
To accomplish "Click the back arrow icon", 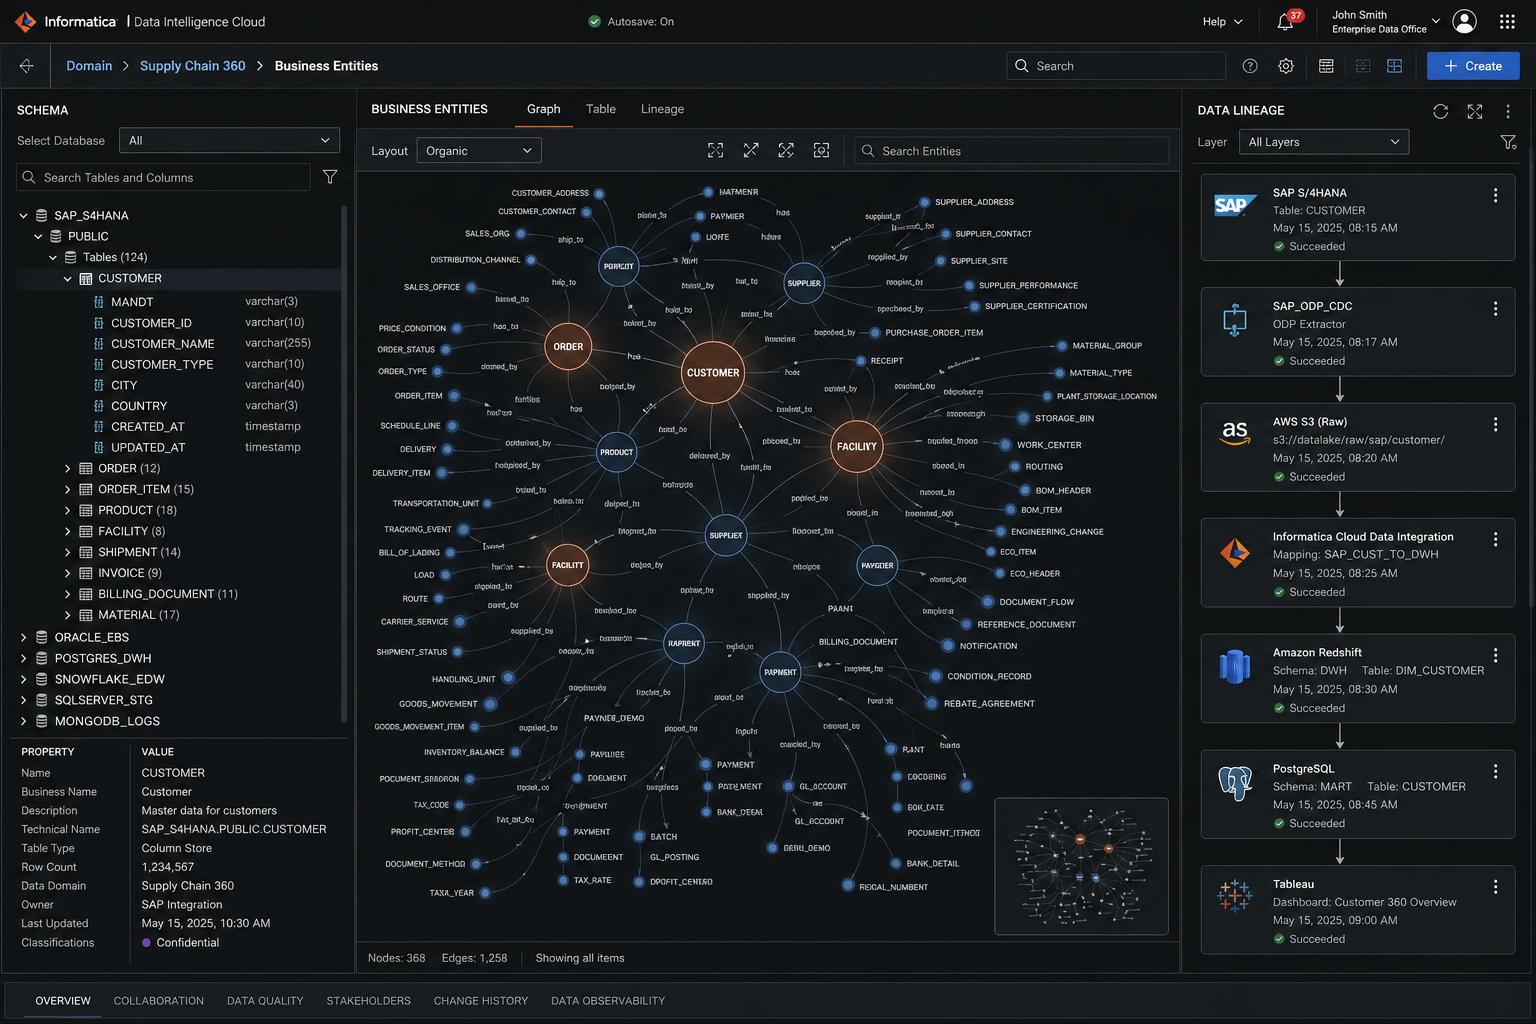I will point(27,66).
